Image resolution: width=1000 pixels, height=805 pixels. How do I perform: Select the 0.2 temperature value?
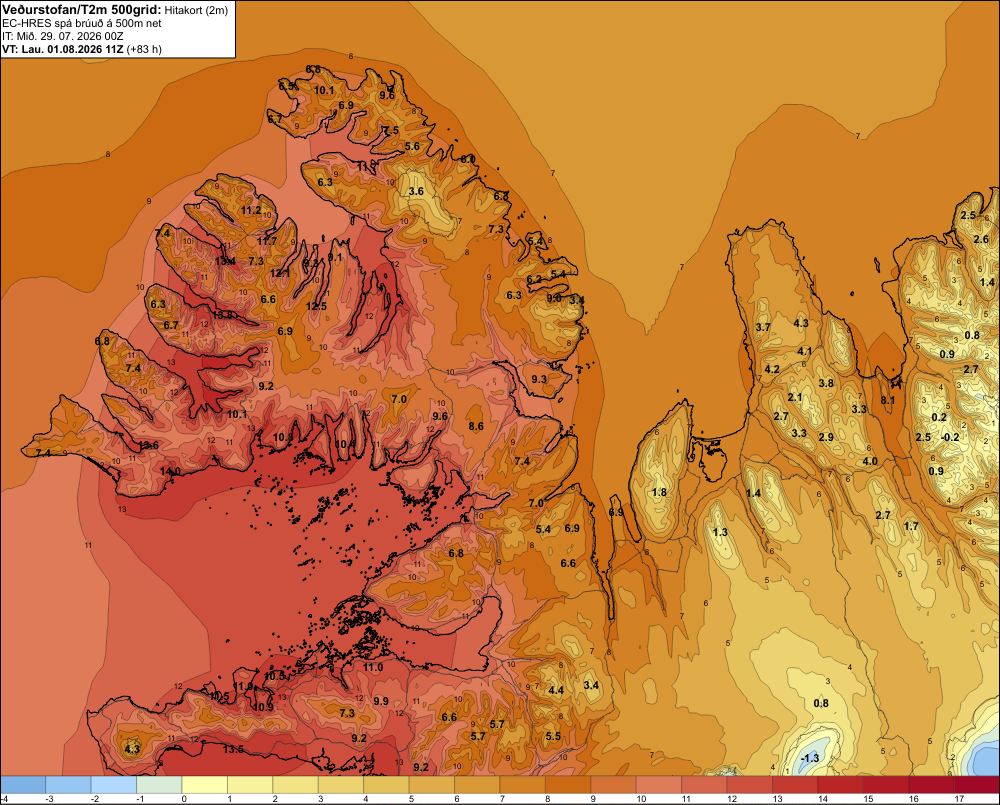[939, 417]
